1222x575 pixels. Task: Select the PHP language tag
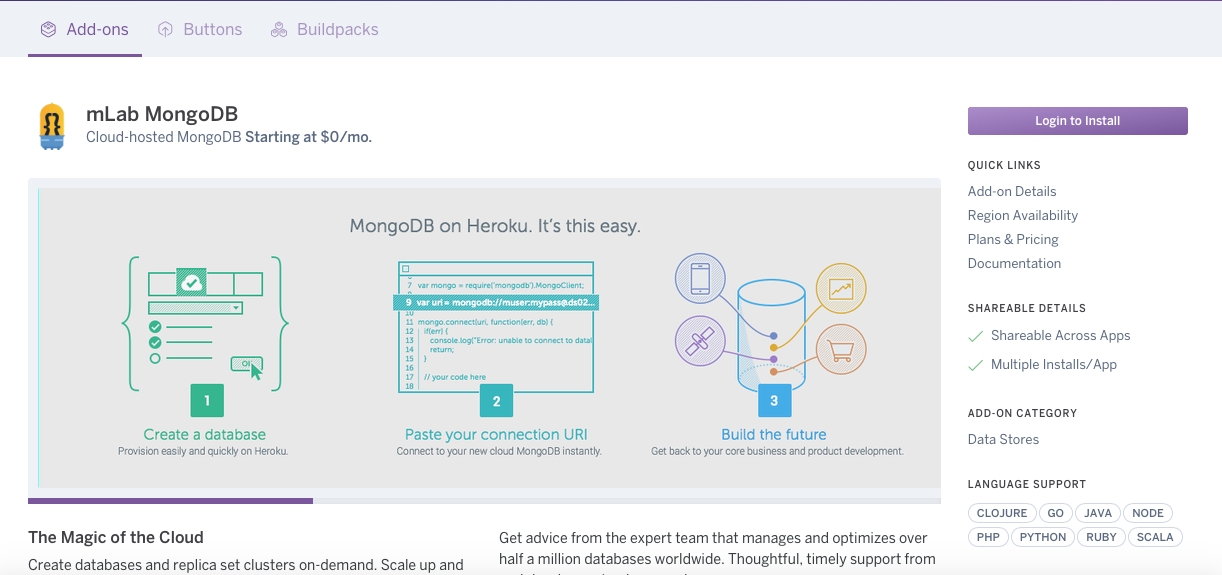988,537
